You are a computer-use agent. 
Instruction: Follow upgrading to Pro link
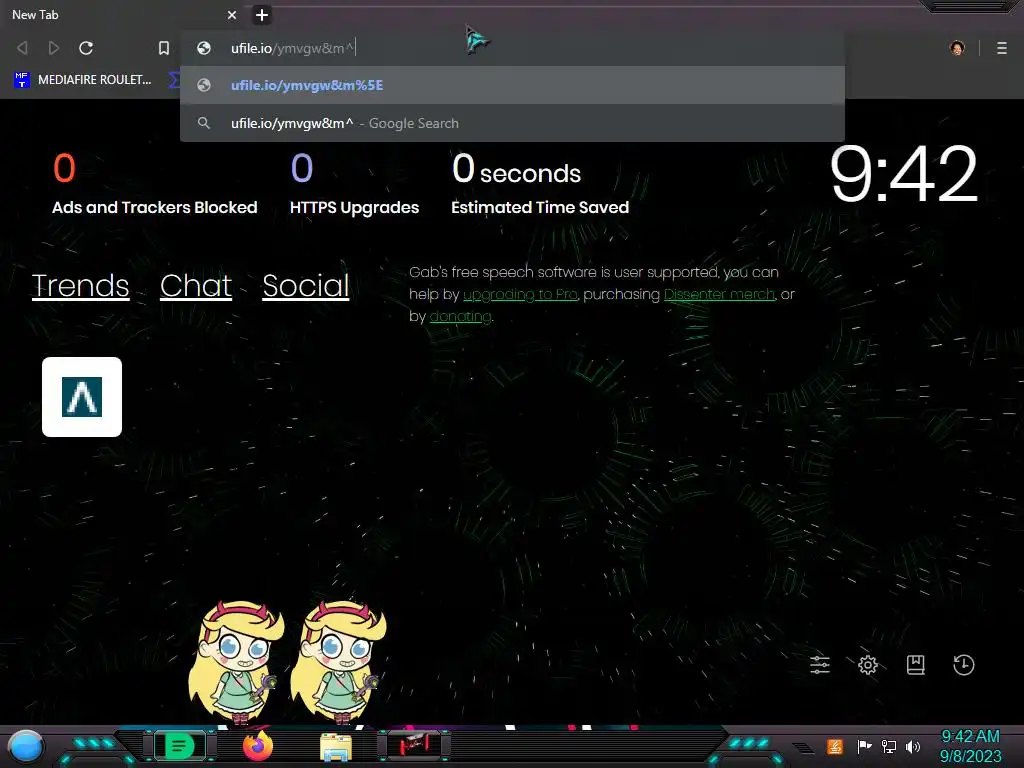coord(520,295)
